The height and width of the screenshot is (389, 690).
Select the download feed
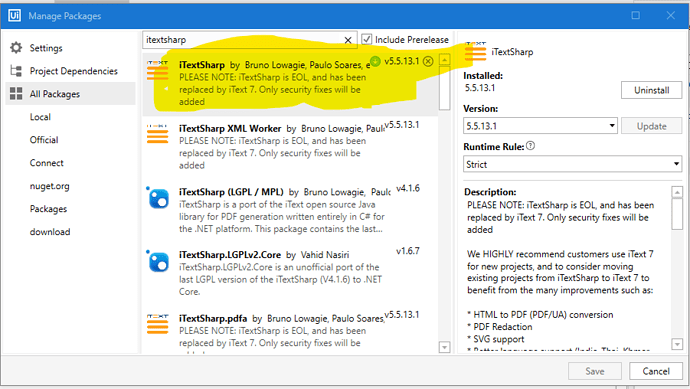pos(50,232)
